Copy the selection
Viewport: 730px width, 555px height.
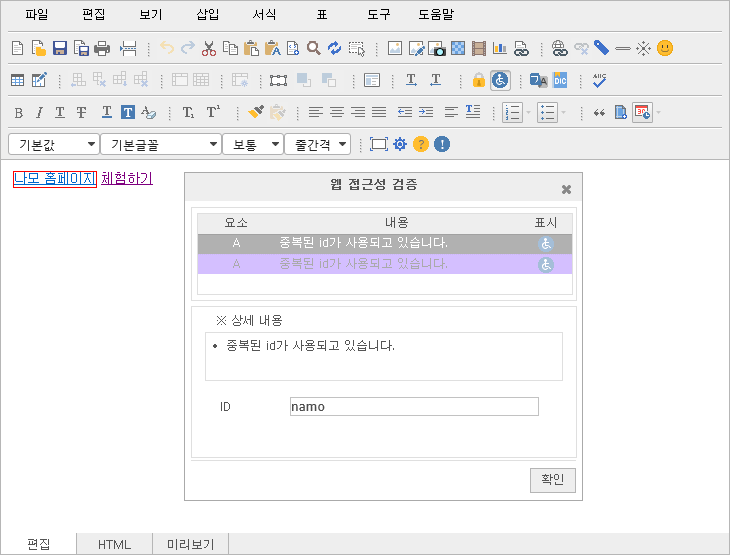coord(230,48)
